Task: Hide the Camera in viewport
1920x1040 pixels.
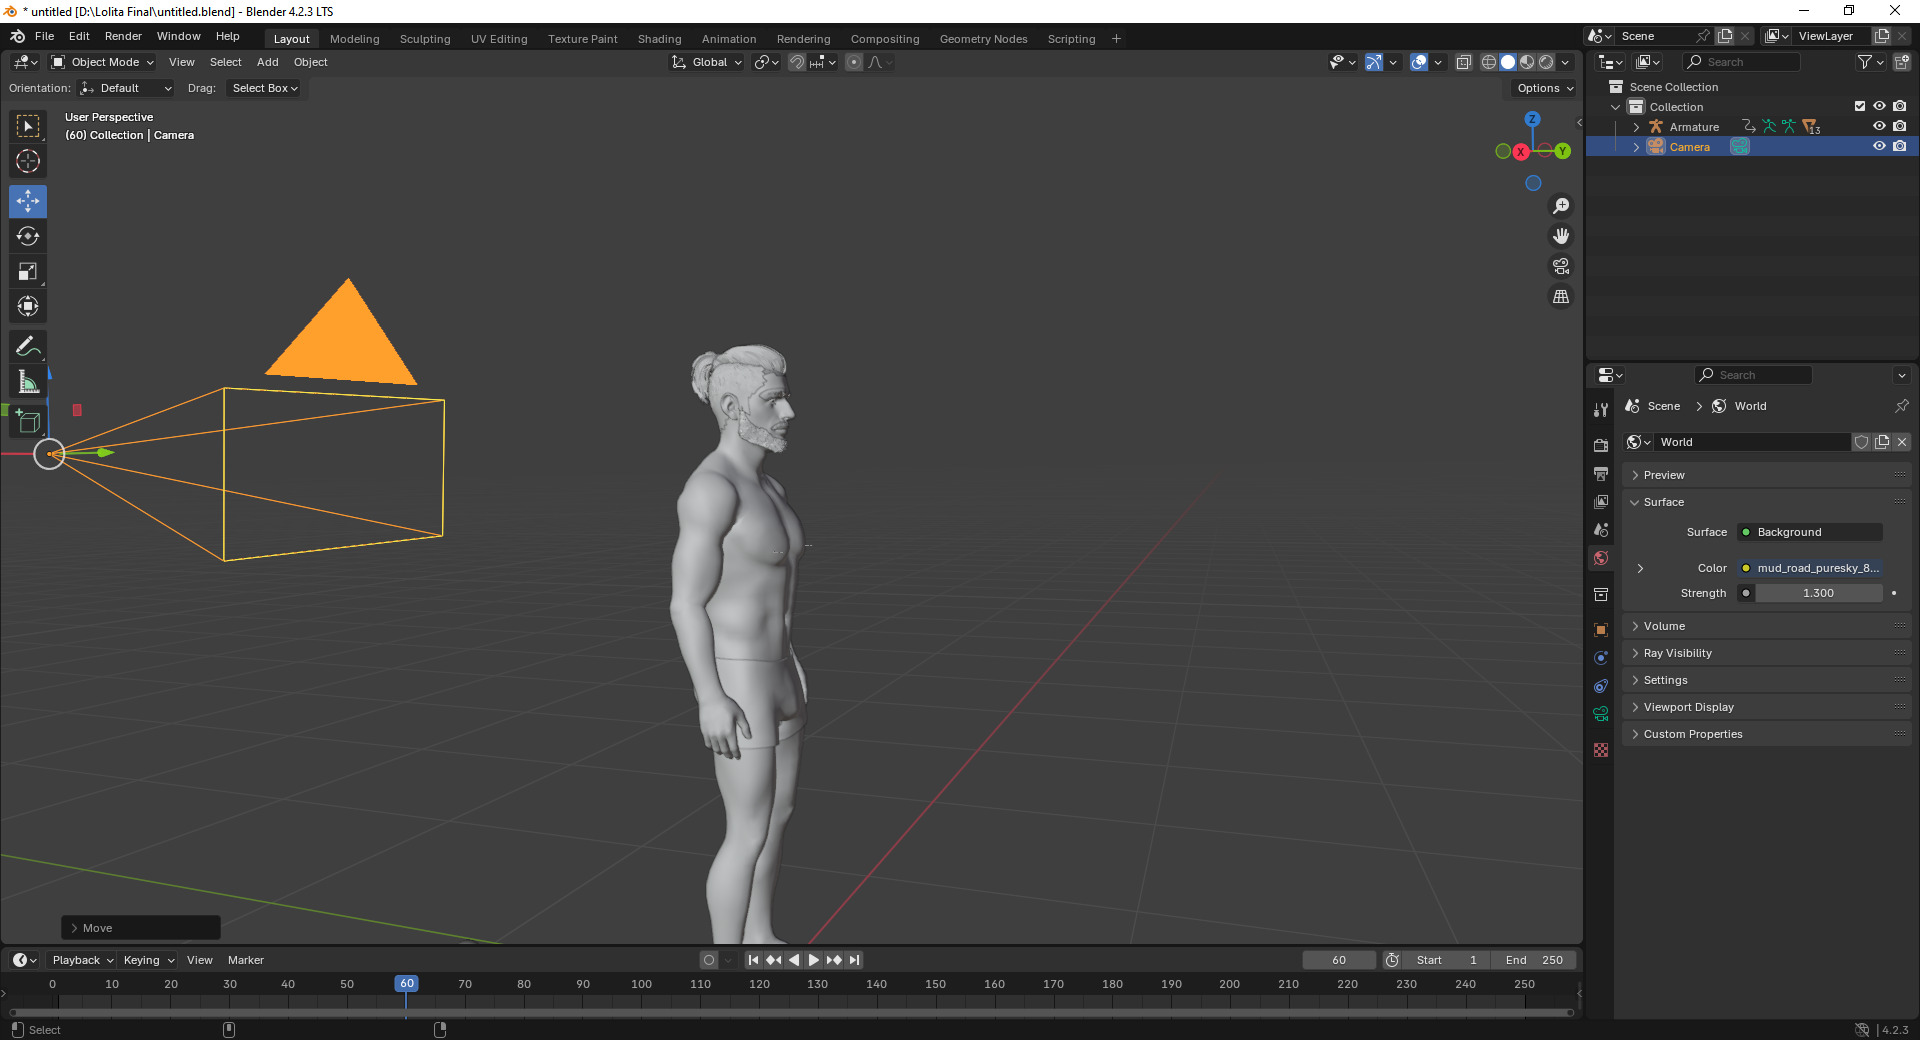Action: click(1879, 146)
